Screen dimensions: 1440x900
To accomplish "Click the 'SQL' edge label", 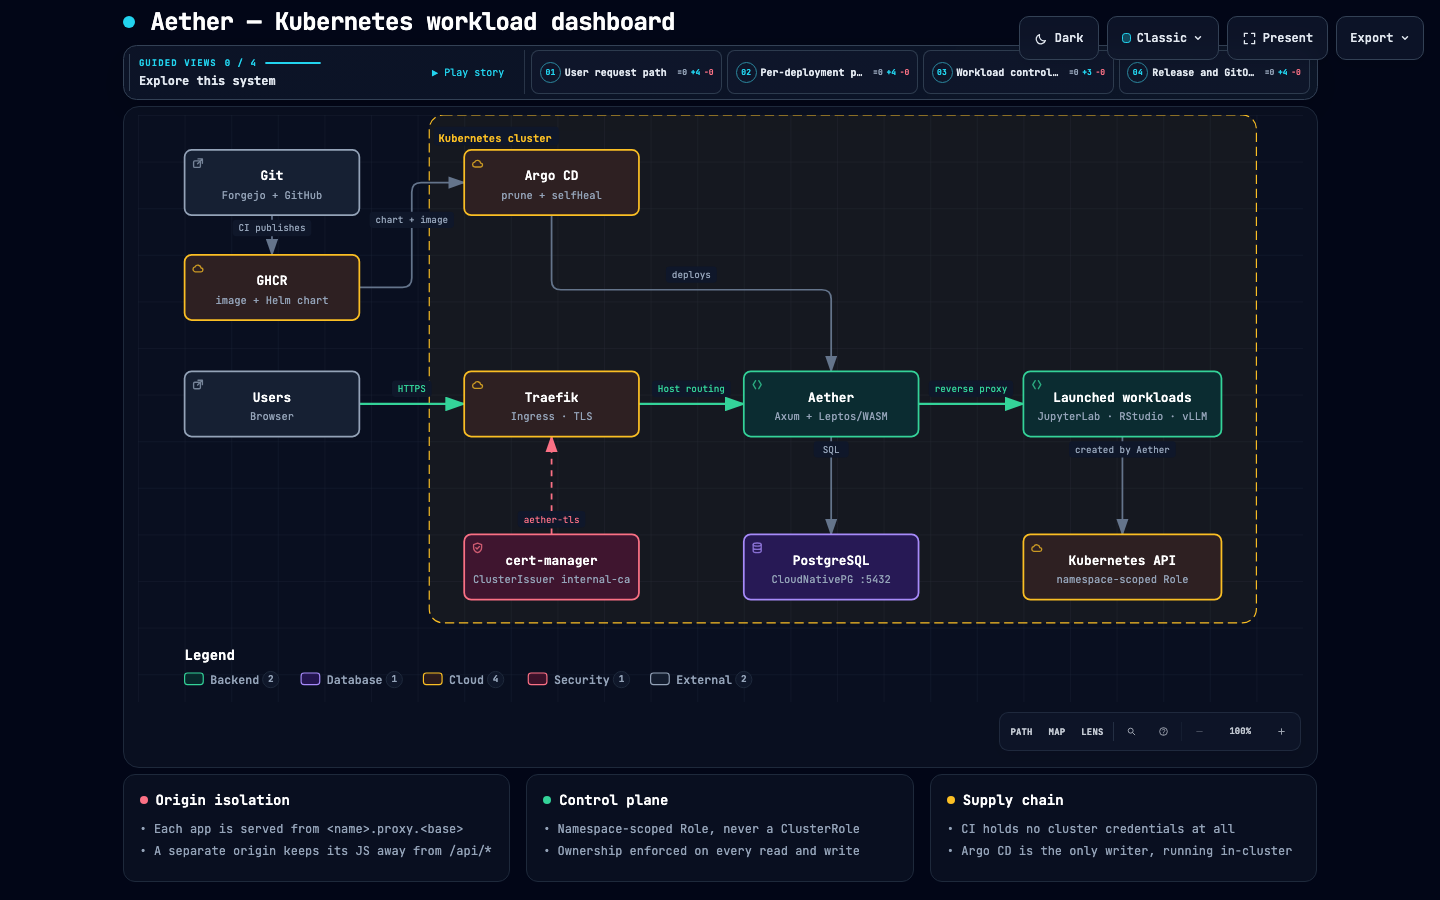I will point(831,450).
